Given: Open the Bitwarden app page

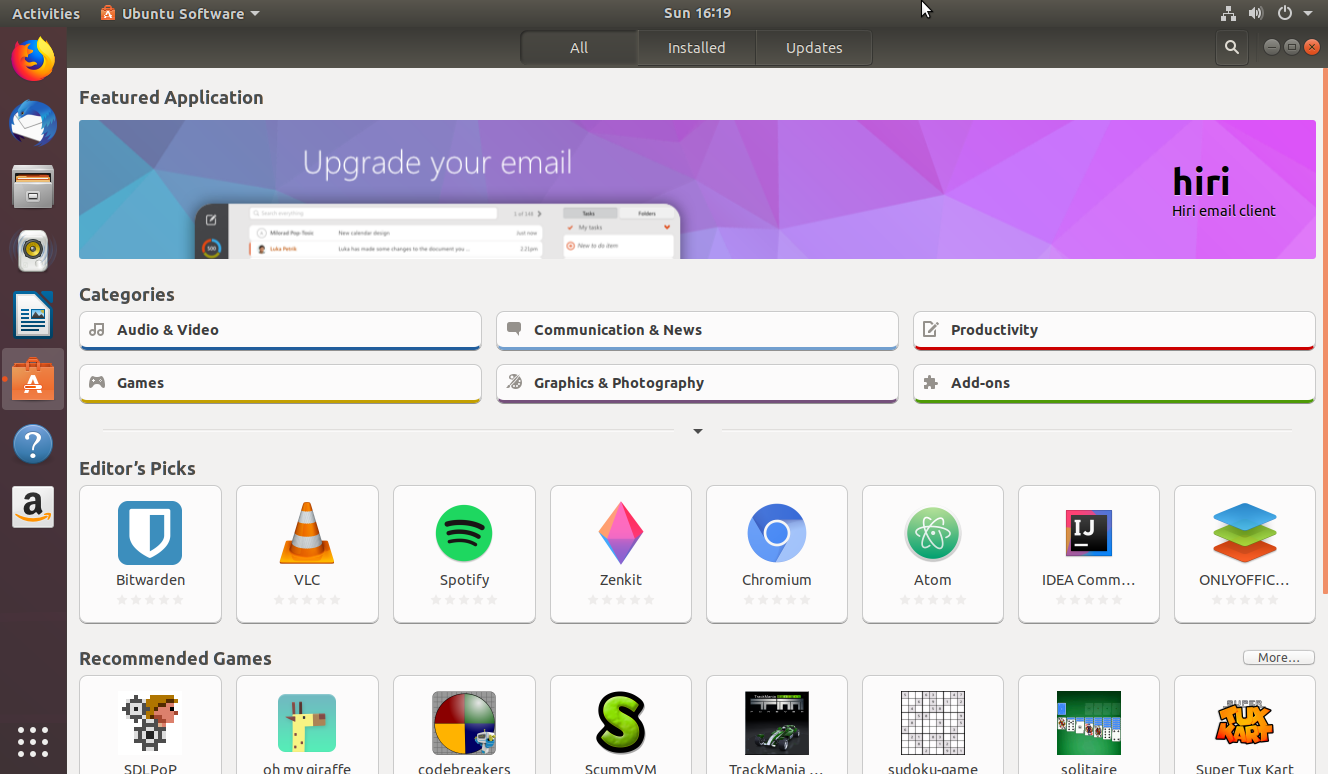Looking at the screenshot, I should 150,554.
